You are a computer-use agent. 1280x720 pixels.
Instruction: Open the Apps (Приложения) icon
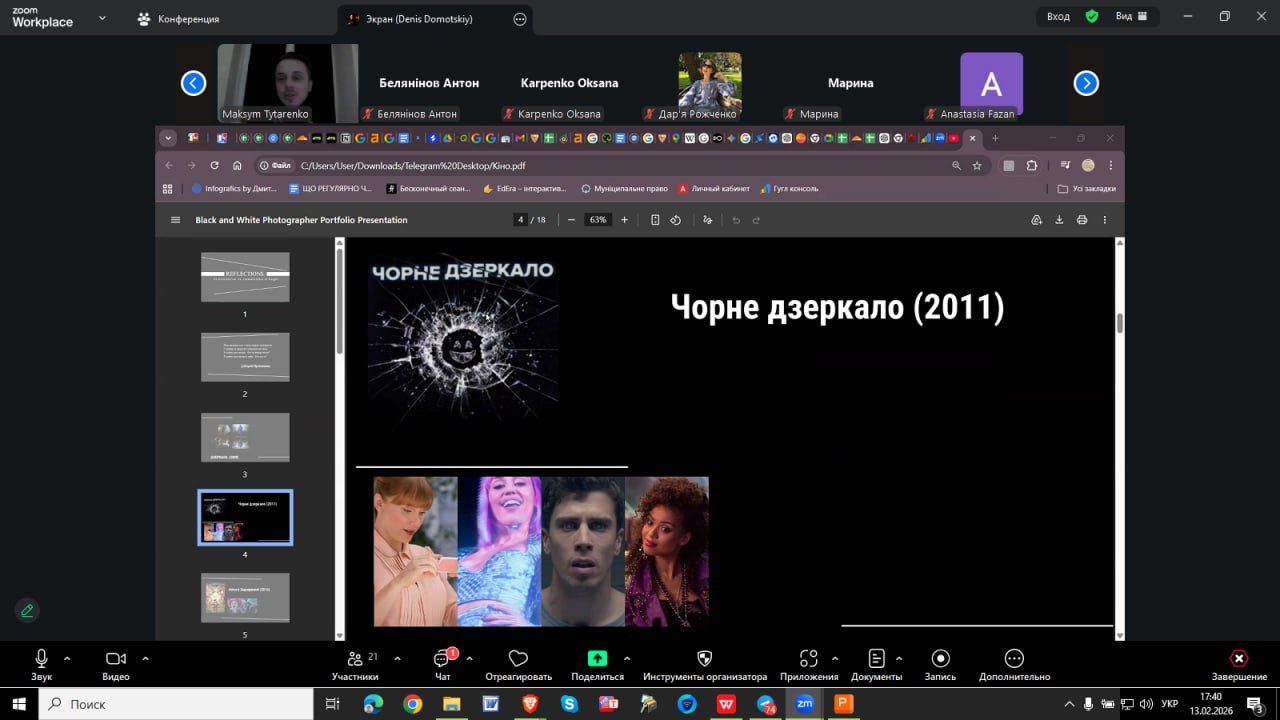[x=808, y=659]
